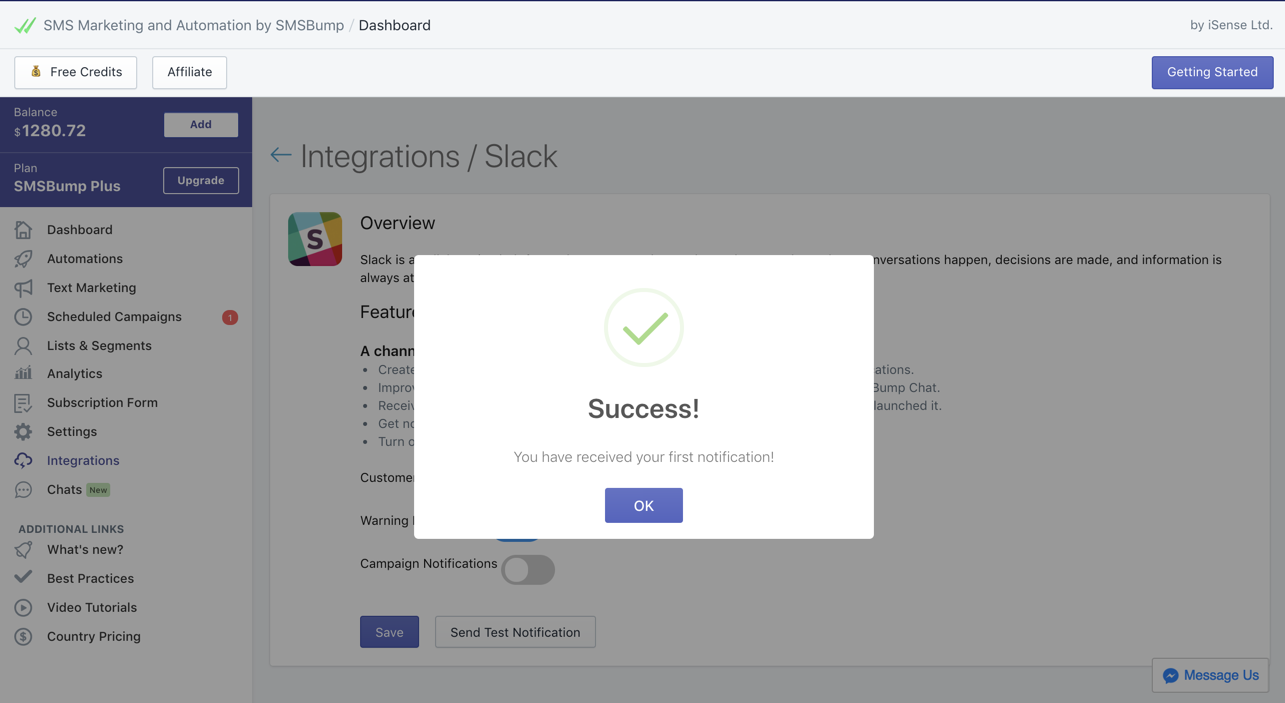This screenshot has width=1285, height=703.
Task: Click the Subscription Form icon
Action: click(23, 403)
